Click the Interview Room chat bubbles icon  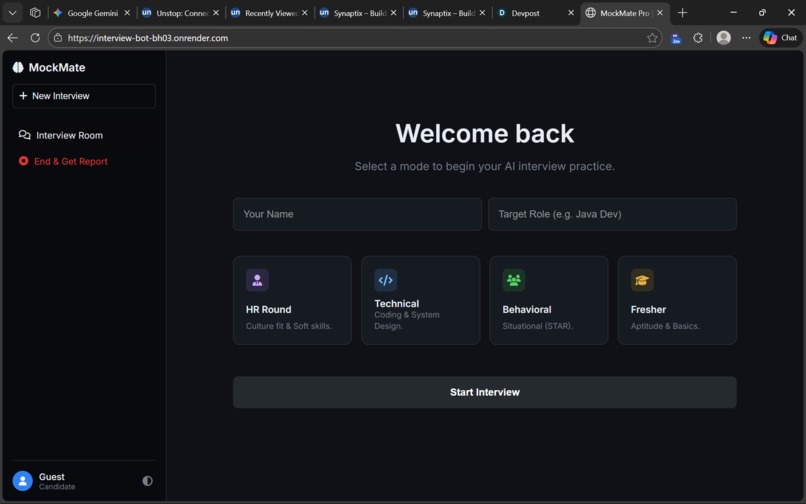point(24,135)
